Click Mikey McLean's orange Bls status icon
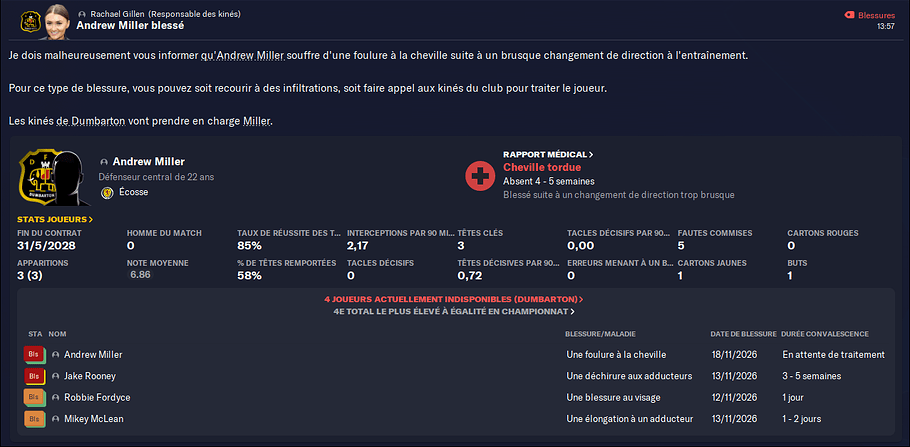This screenshot has width=910, height=447. pos(34,419)
